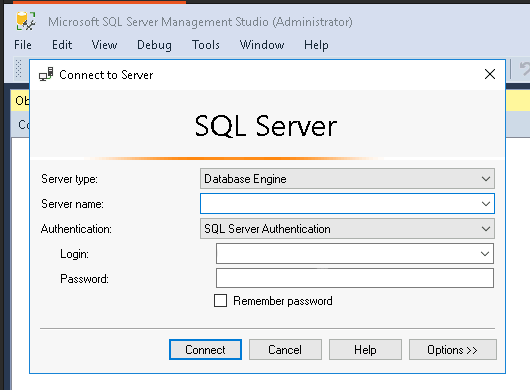Open the Server name dropdown arrow
This screenshot has width=530, height=390.
point(486,204)
